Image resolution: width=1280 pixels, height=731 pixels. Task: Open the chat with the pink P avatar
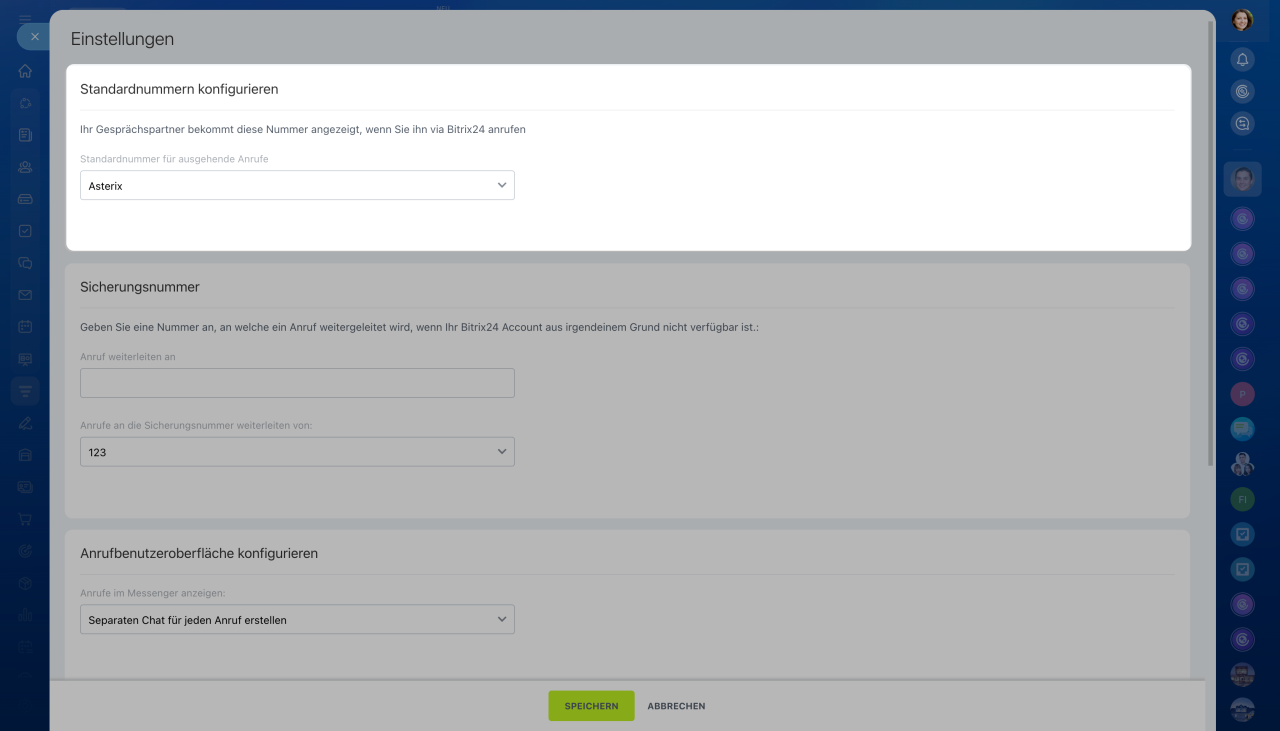1242,394
